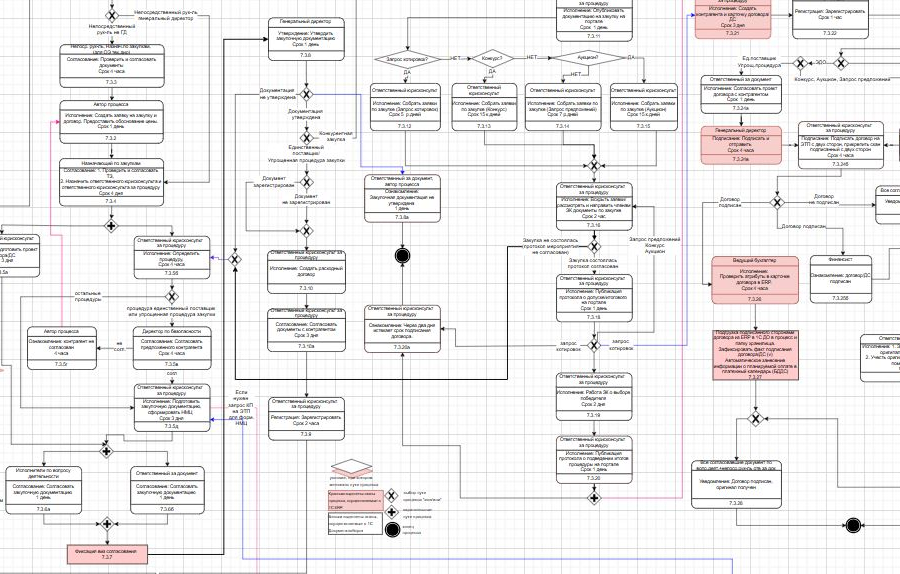This screenshot has width=900, height=574.
Task: Select box 7.3.10 Создать расходный договор
Action: click(307, 272)
